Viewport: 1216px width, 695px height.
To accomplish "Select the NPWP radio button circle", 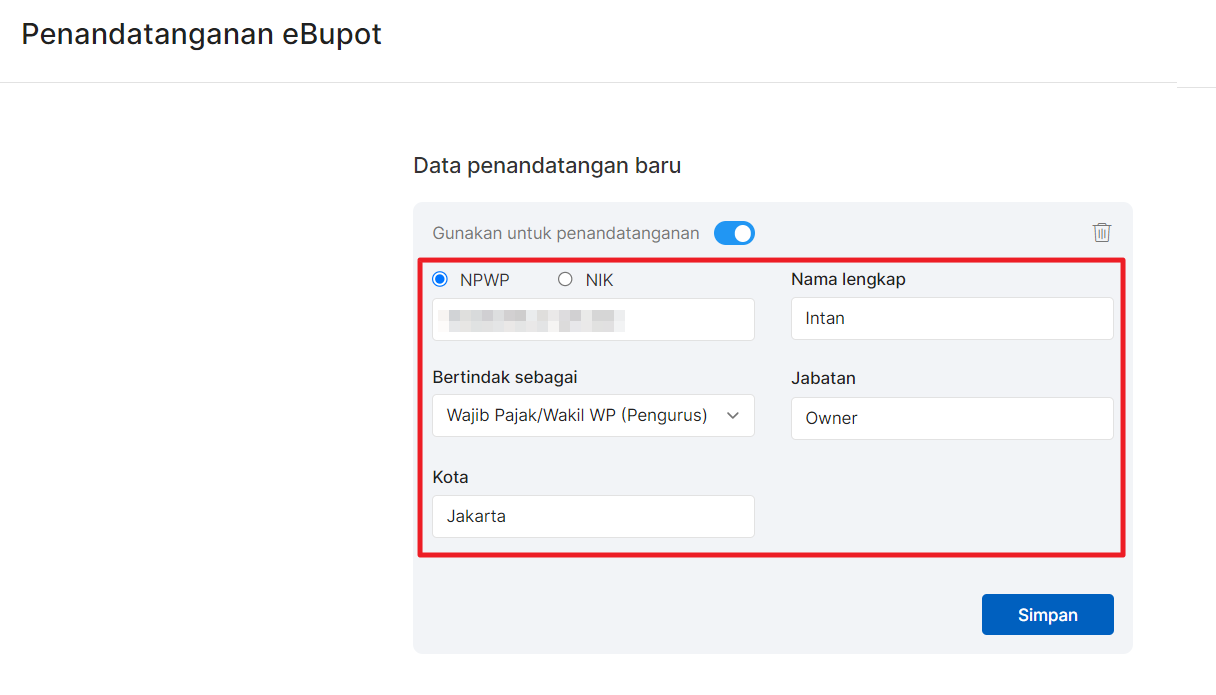I will coord(440,280).
